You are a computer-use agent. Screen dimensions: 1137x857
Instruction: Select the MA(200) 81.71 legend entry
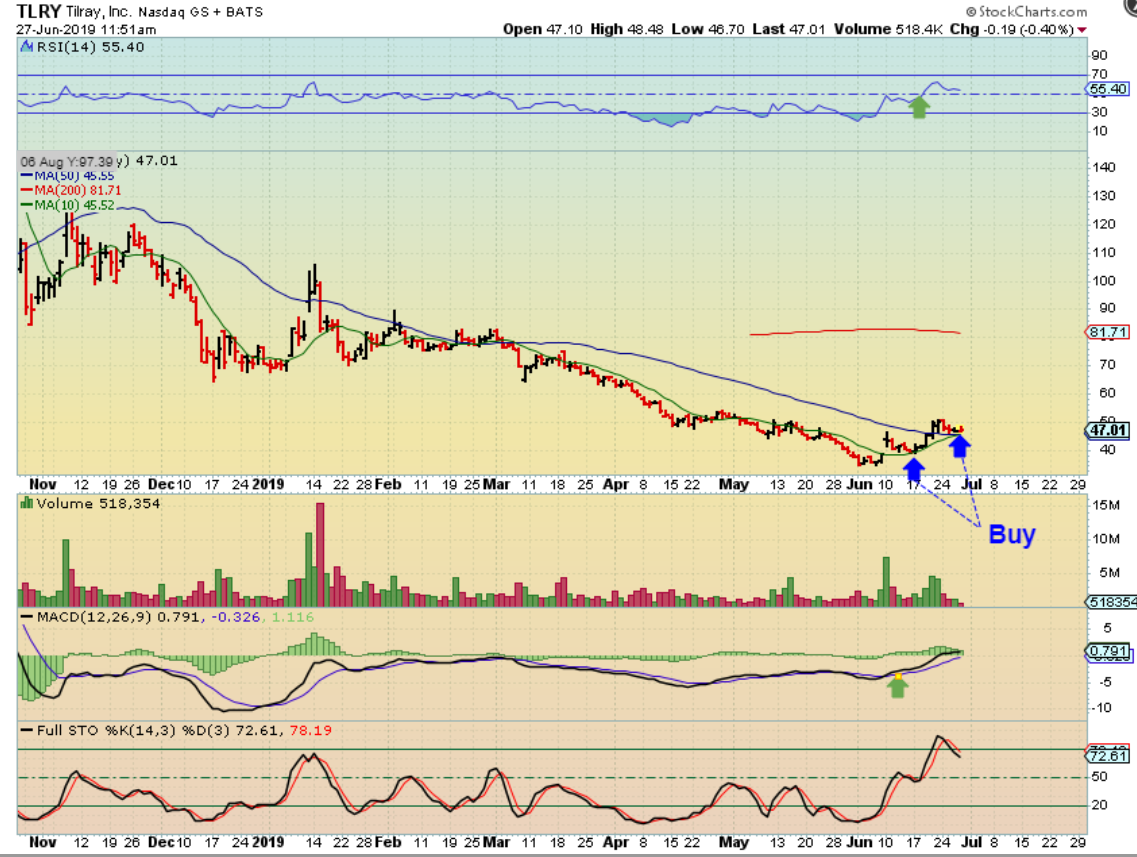(x=73, y=190)
